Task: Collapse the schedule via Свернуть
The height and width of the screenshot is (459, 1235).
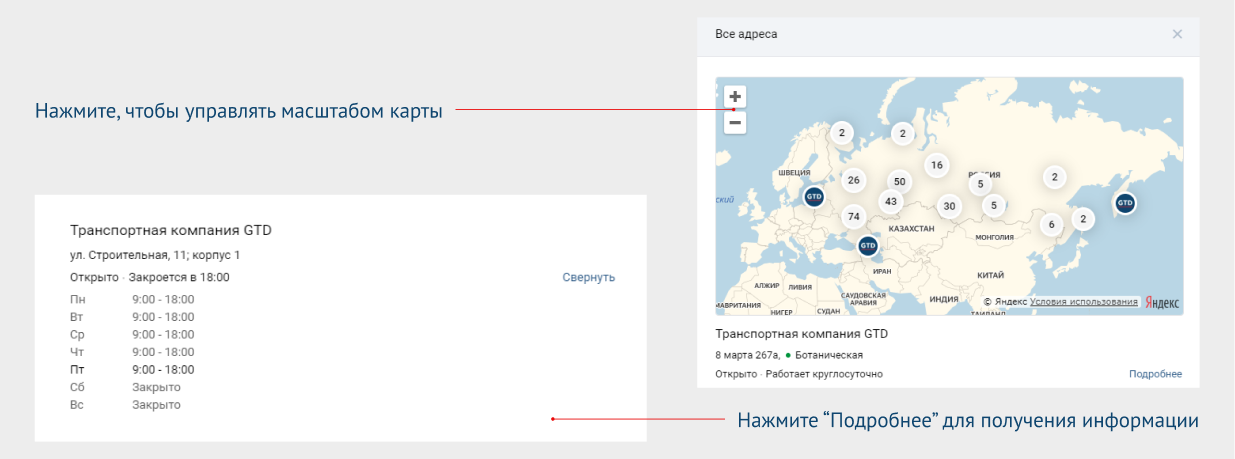Action: [588, 277]
